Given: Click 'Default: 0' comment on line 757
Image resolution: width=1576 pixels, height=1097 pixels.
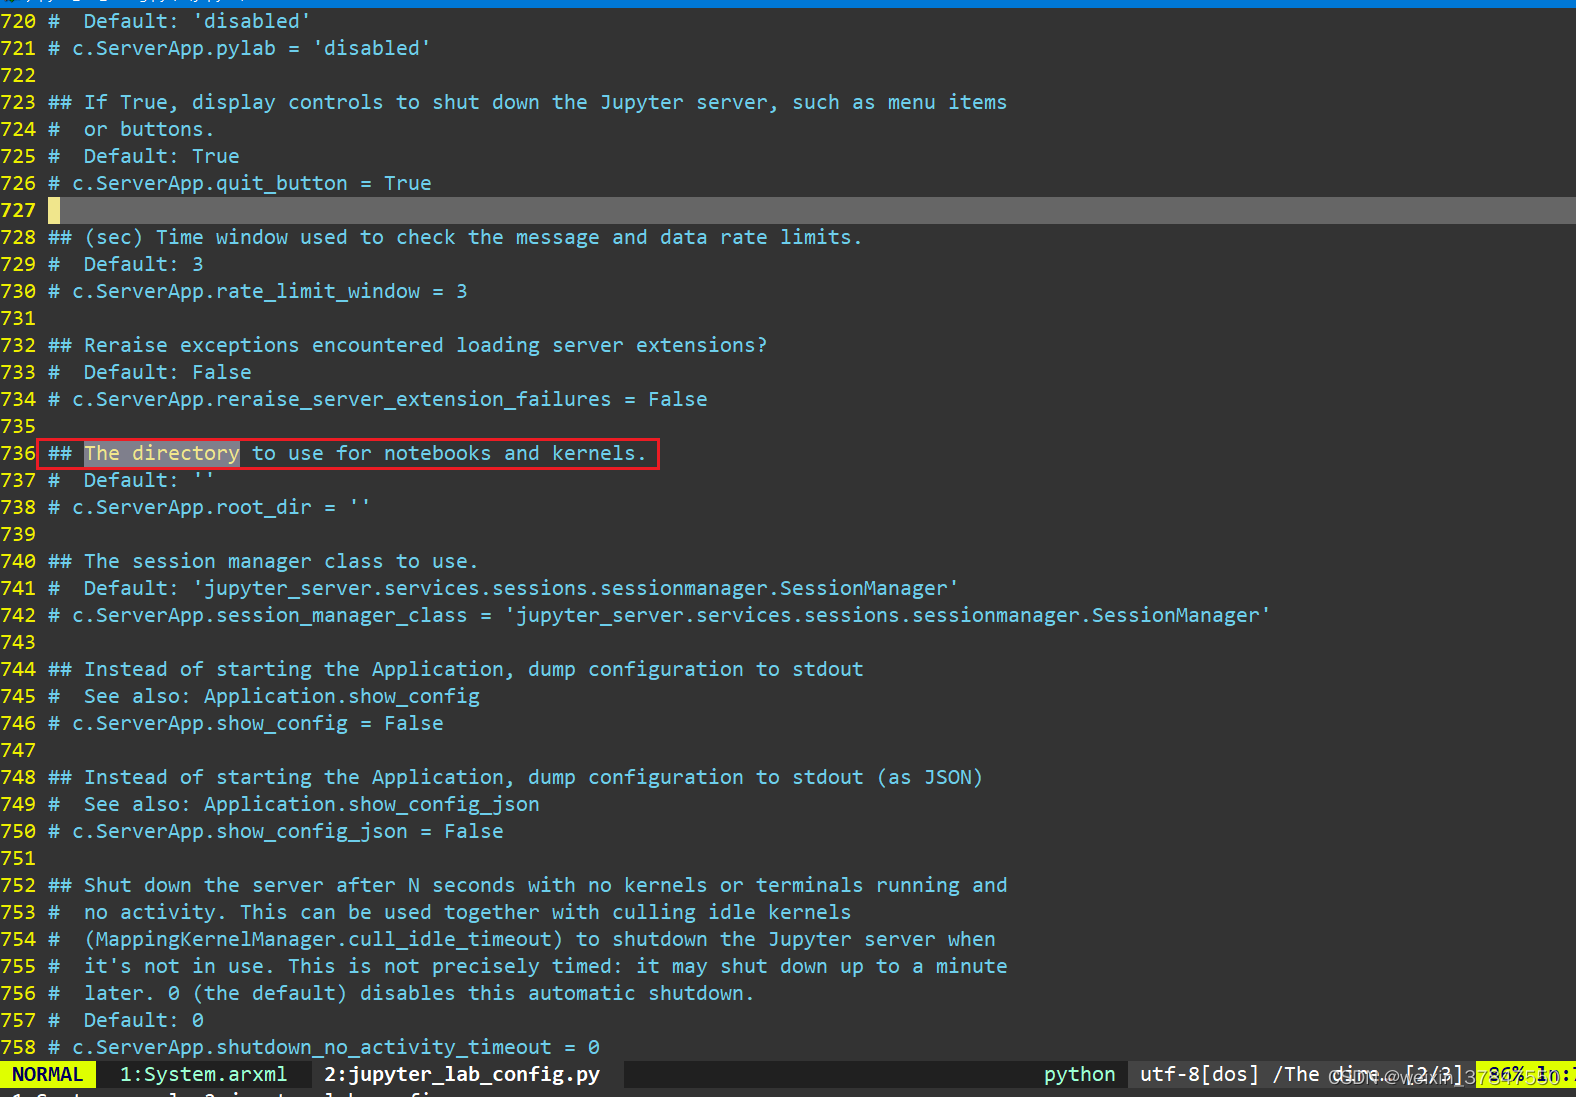Looking at the screenshot, I should coord(126,1020).
